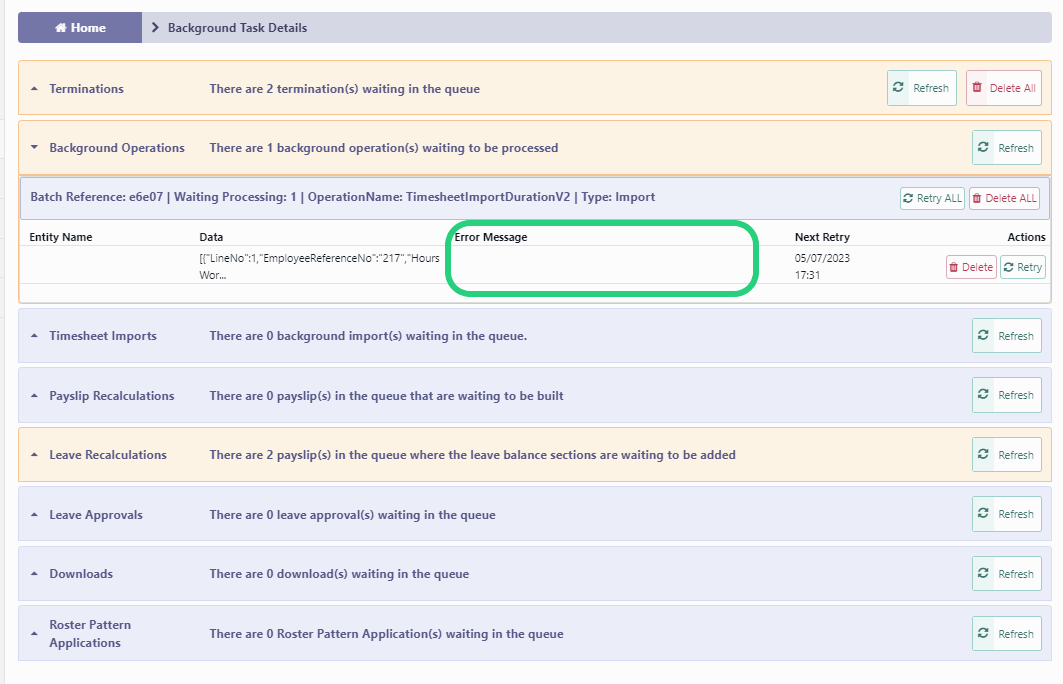Expand the Payslip Recalculations section arrow

[x=35, y=396]
